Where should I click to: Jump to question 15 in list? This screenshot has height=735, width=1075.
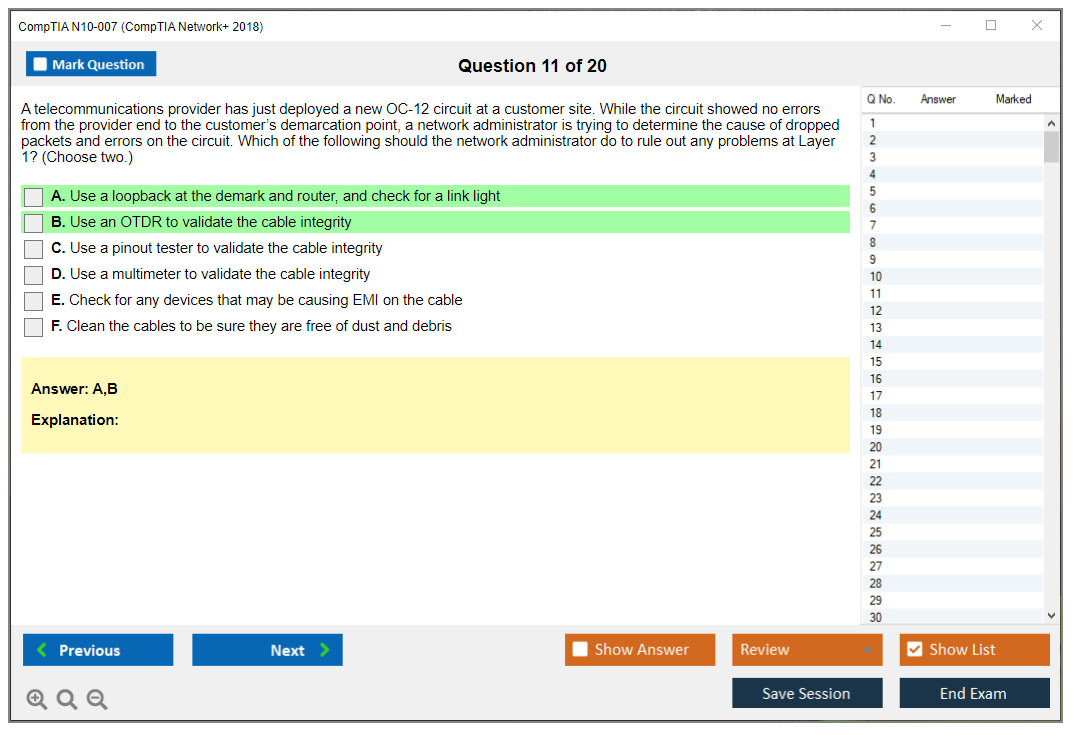point(876,362)
